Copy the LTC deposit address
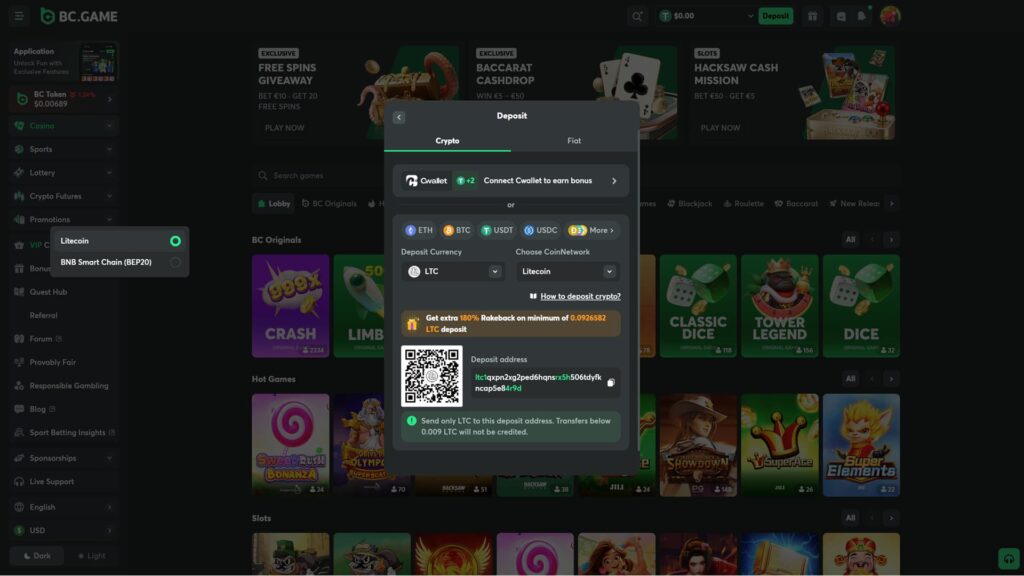 click(611, 383)
